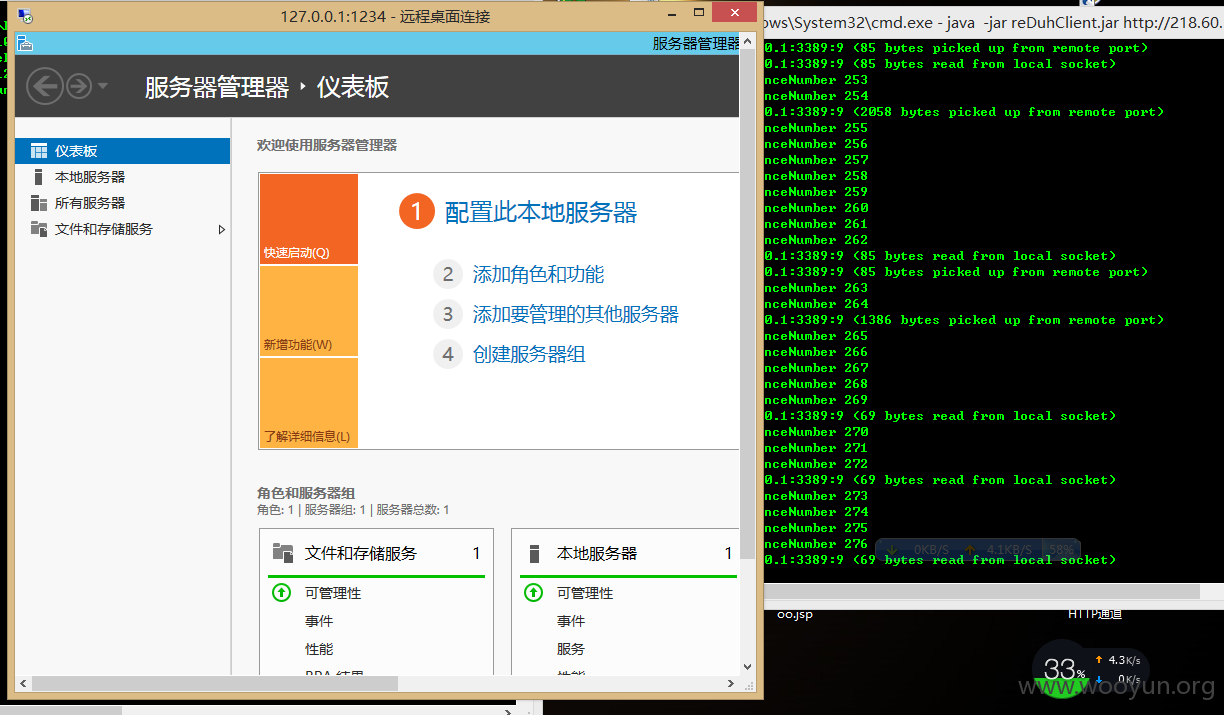Select the 了解详细信息(L) tile
This screenshot has width=1224, height=715.
308,402
